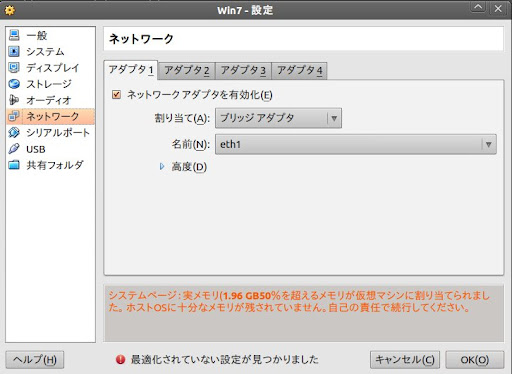
Task: Click the ディスプレイ screen icon in the sidebar
Action: (14, 68)
